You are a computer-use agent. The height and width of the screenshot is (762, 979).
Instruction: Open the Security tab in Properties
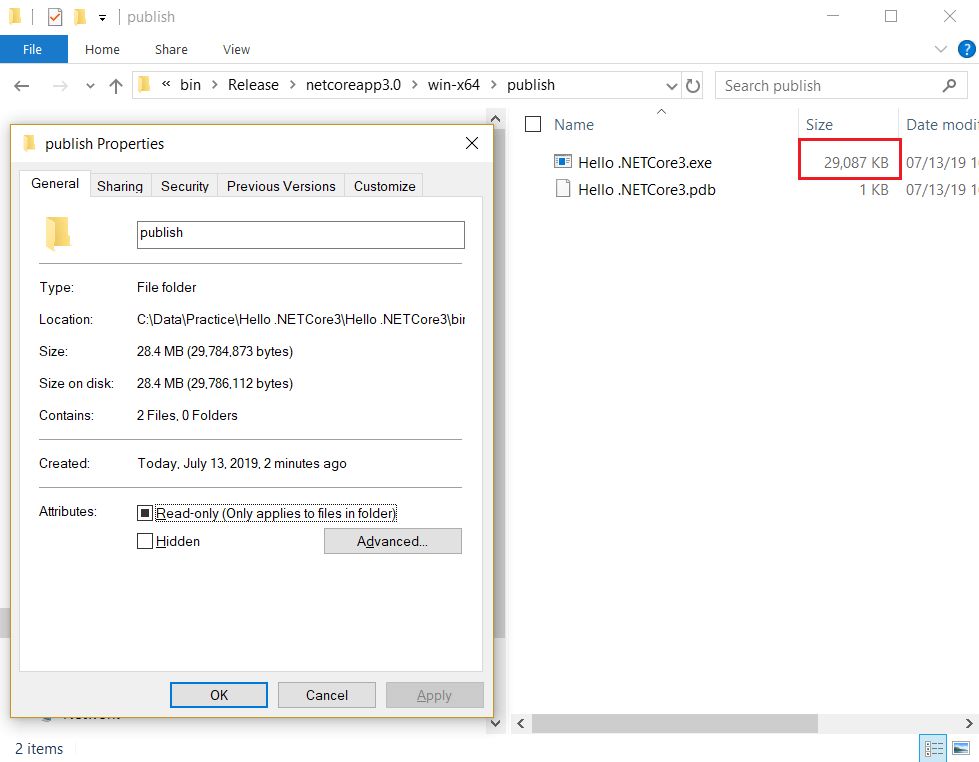[x=185, y=186]
